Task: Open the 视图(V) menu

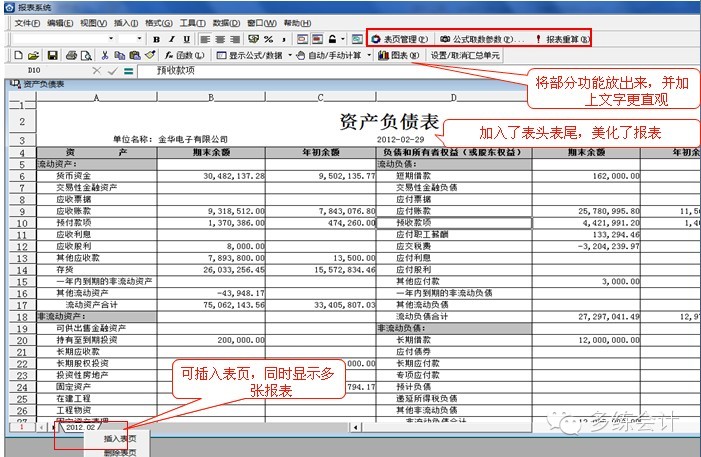Action: (x=93, y=23)
